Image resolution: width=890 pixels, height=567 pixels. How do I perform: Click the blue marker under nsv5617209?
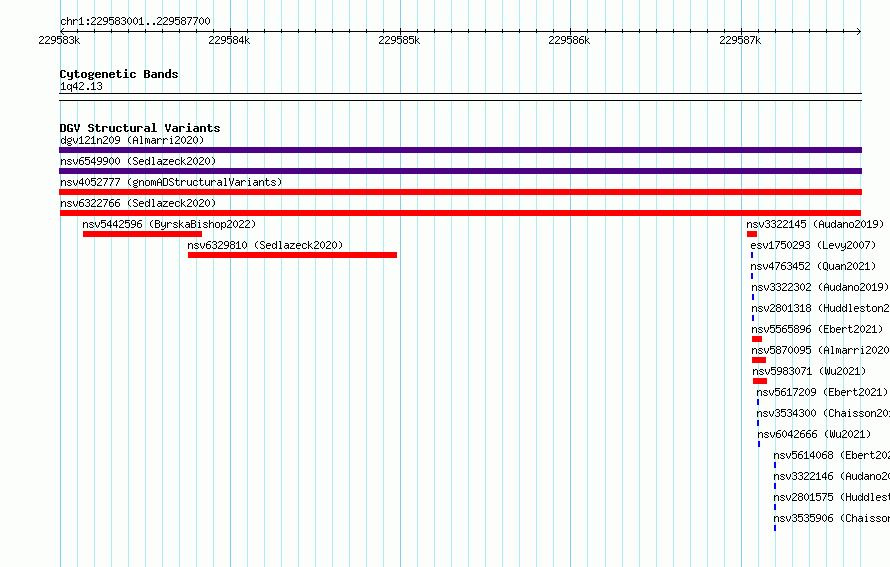758,402
